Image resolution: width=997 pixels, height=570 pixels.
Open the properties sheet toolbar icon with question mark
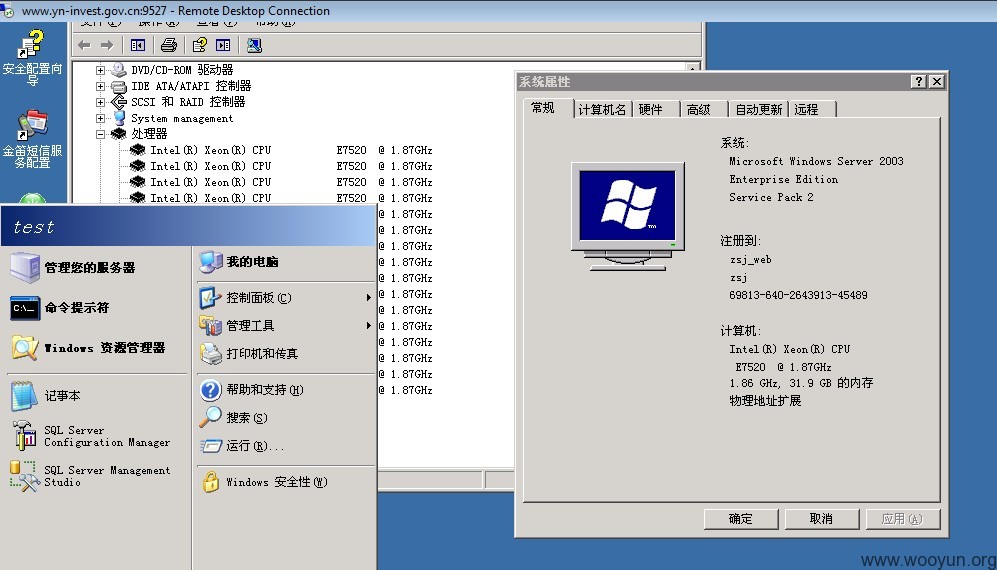pos(200,45)
